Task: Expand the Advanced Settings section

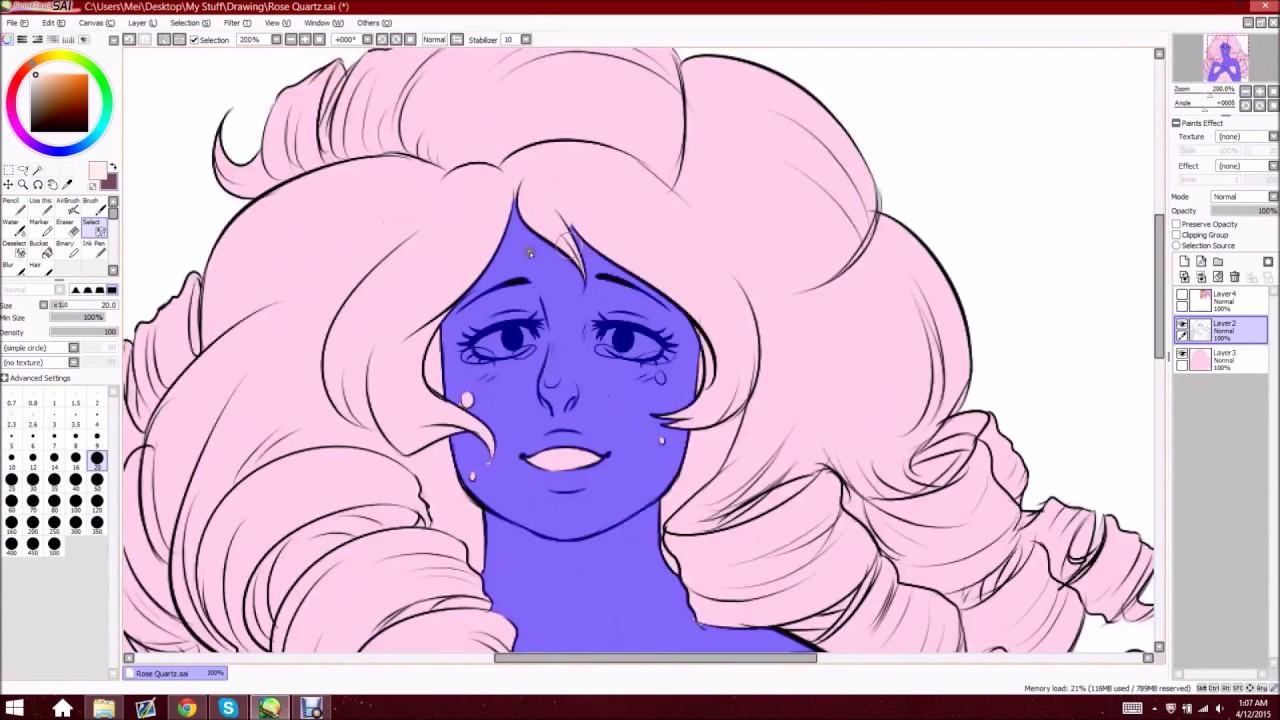Action: coord(5,378)
